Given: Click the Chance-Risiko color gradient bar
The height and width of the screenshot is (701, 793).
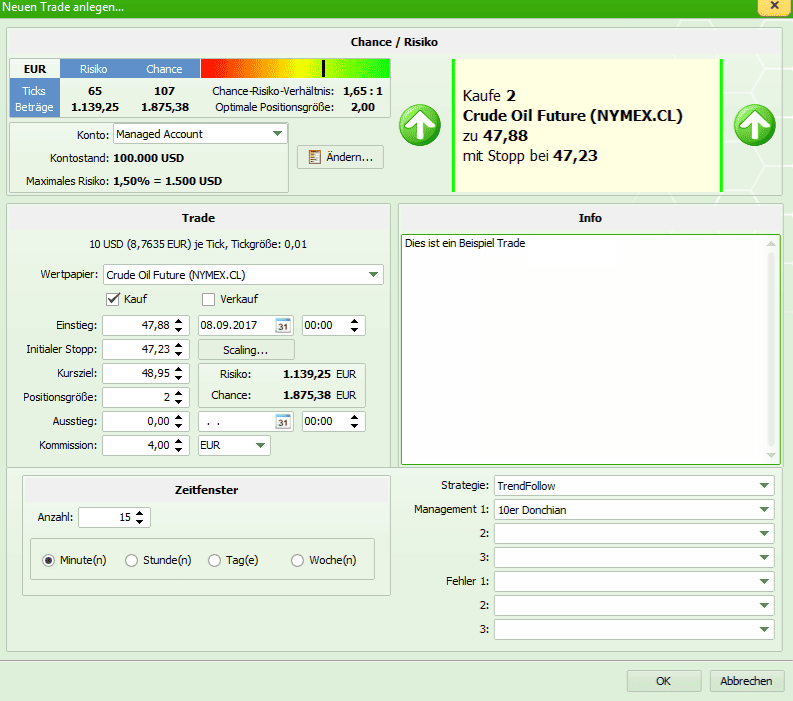Looking at the screenshot, I should [x=281, y=68].
